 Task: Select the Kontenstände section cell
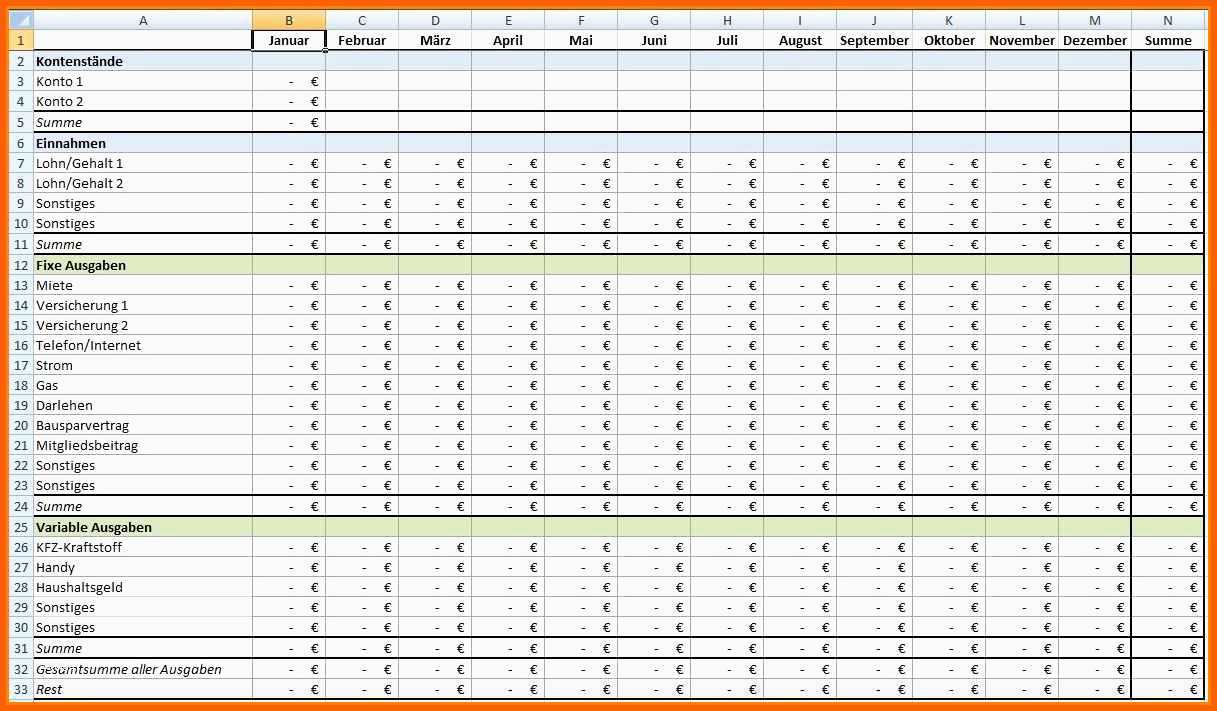pyautogui.click(x=143, y=61)
